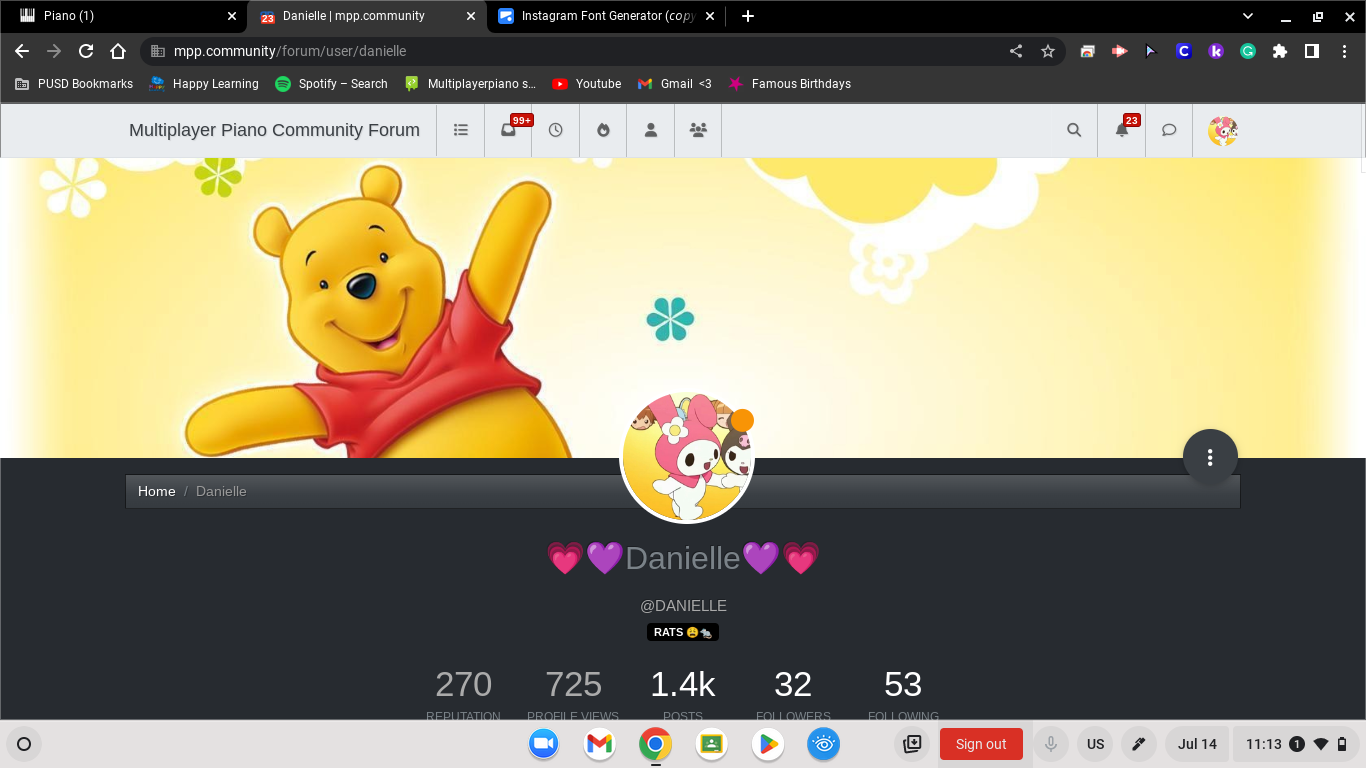
Task: Open the chats speech bubble icon
Action: click(x=1169, y=130)
